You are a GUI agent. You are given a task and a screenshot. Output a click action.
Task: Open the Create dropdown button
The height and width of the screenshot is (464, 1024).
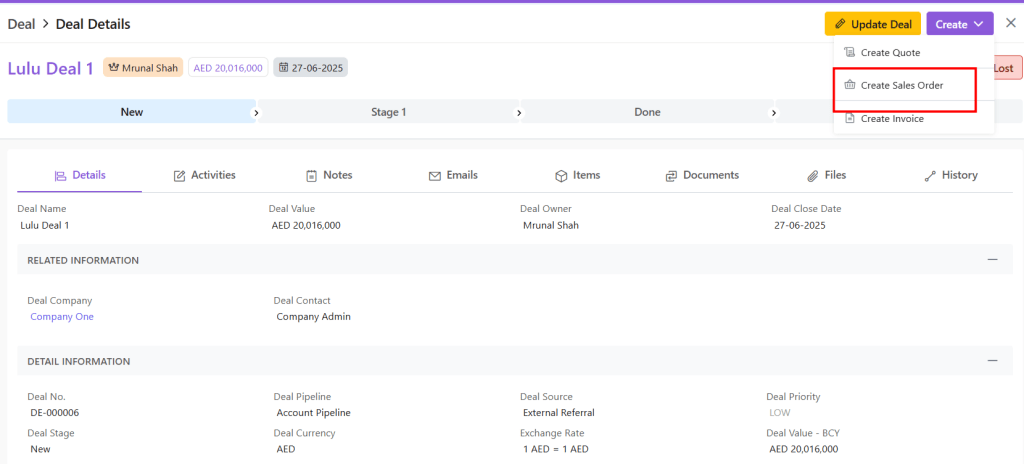click(x=959, y=24)
